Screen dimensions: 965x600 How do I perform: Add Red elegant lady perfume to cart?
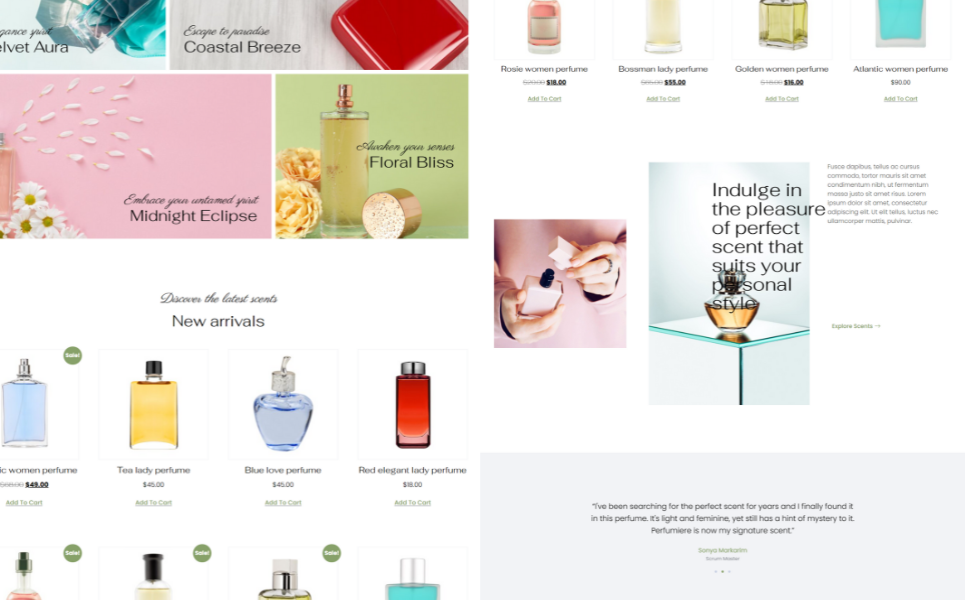tap(412, 503)
